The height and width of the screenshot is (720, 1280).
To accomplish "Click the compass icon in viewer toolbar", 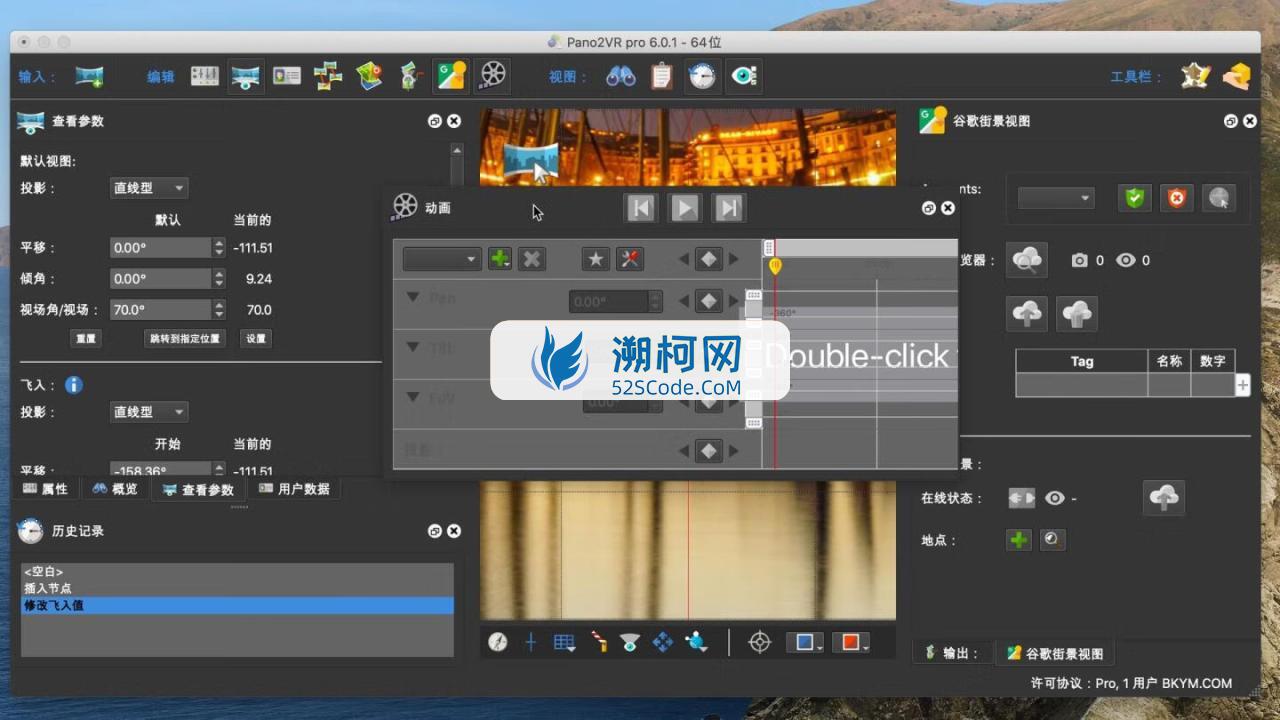I will coord(498,642).
